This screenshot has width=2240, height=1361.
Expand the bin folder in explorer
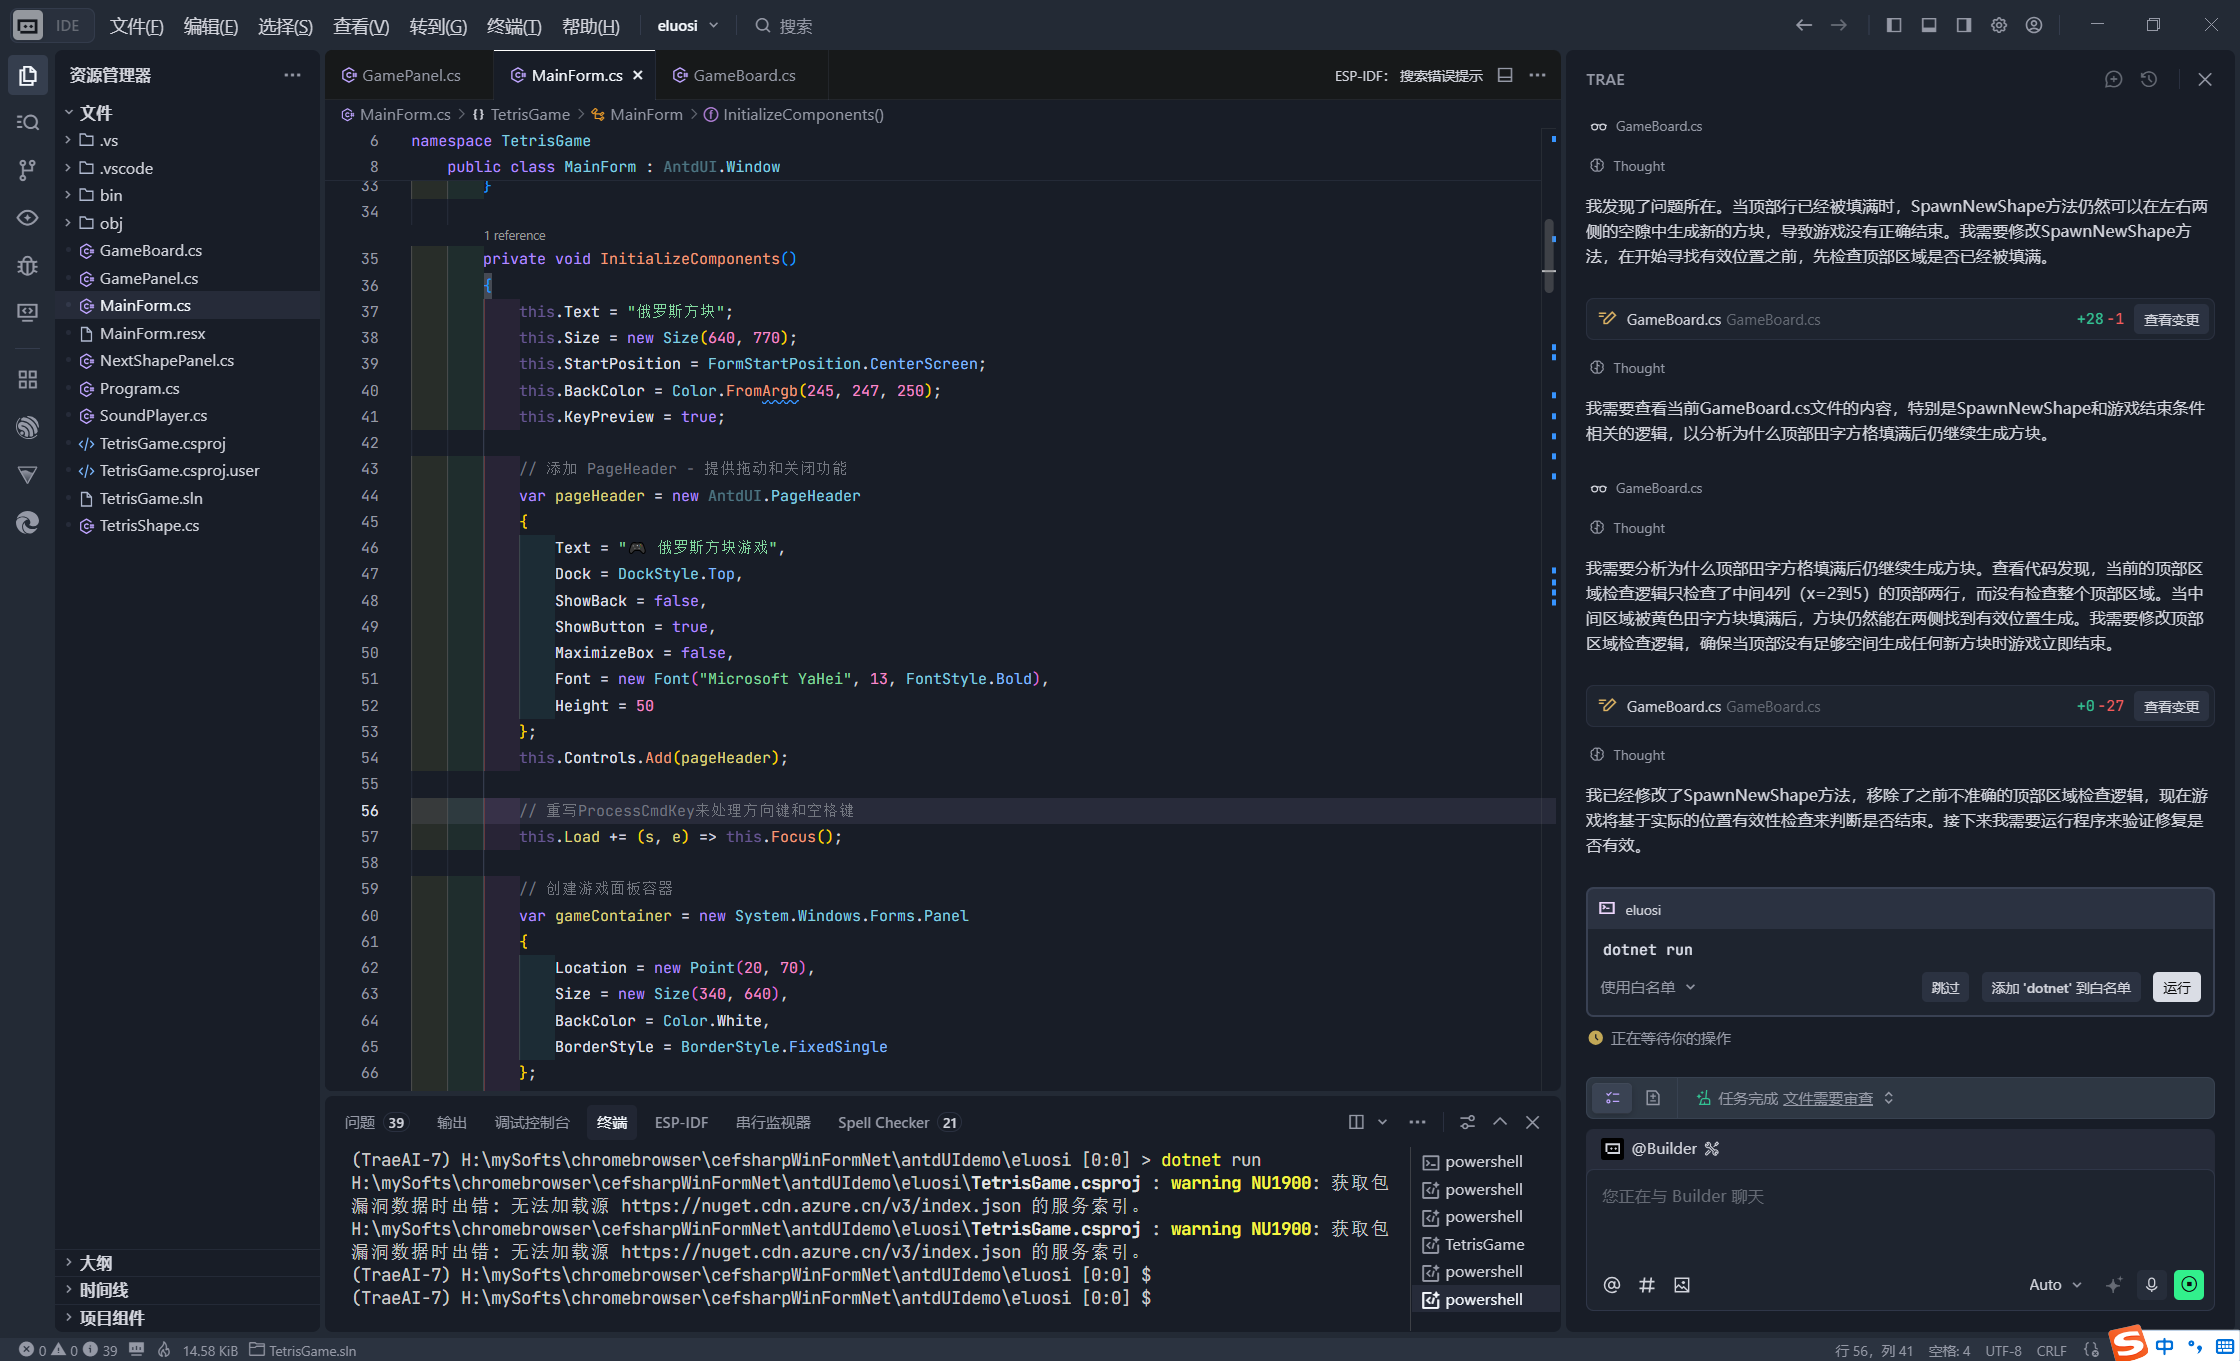click(110, 195)
